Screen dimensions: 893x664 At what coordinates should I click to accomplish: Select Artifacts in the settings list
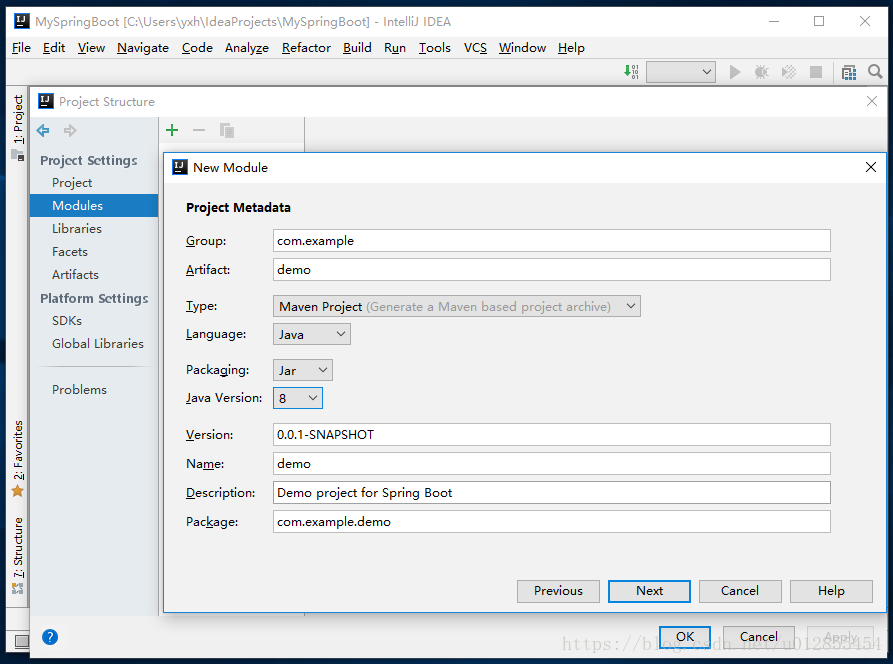click(x=94, y=274)
